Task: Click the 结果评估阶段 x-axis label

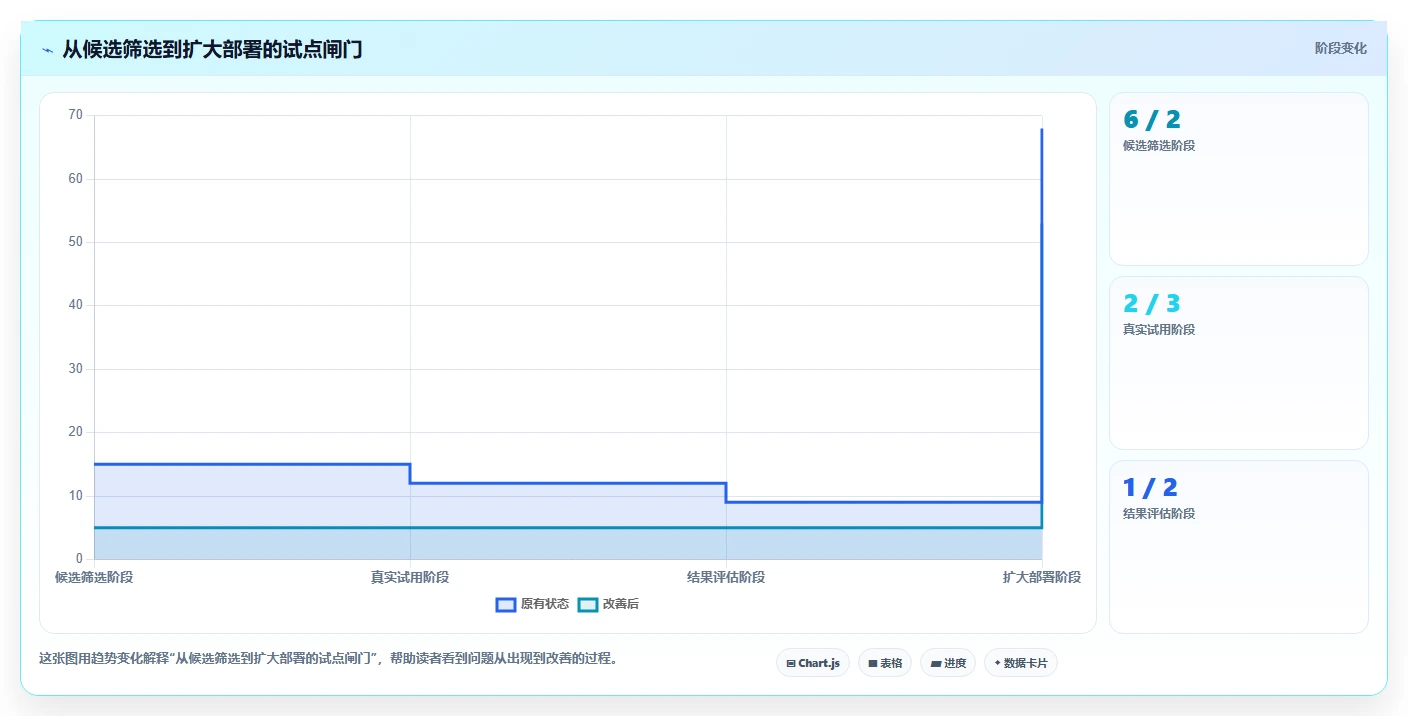Action: click(726, 577)
